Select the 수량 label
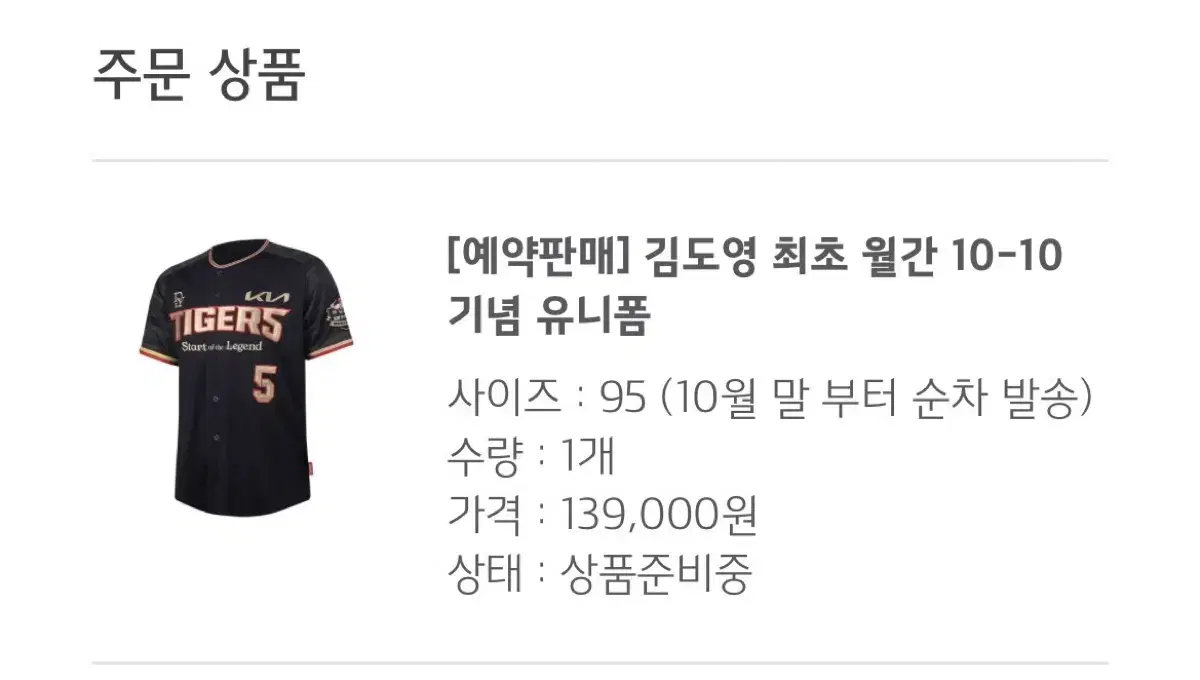This screenshot has width=1200, height=680. [484, 458]
